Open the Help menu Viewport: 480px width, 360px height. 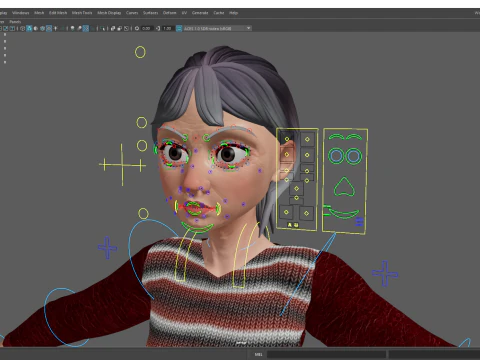coord(233,13)
